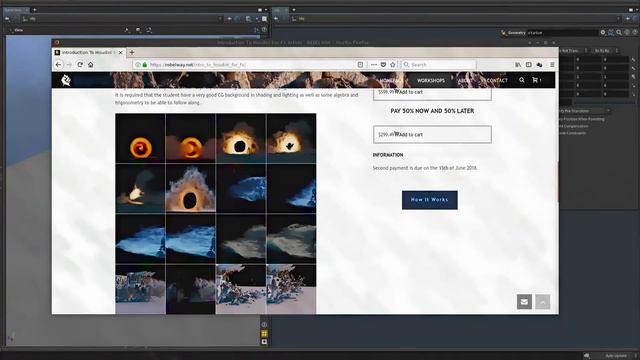This screenshot has height=360, width=640.
Task: Go back in Firefox
Action: coord(58,64)
